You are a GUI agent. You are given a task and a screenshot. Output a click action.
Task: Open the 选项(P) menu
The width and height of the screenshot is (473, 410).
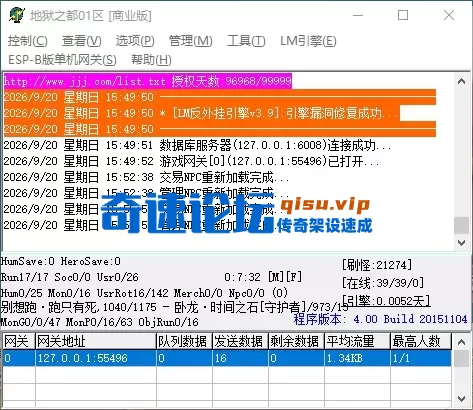pos(135,41)
